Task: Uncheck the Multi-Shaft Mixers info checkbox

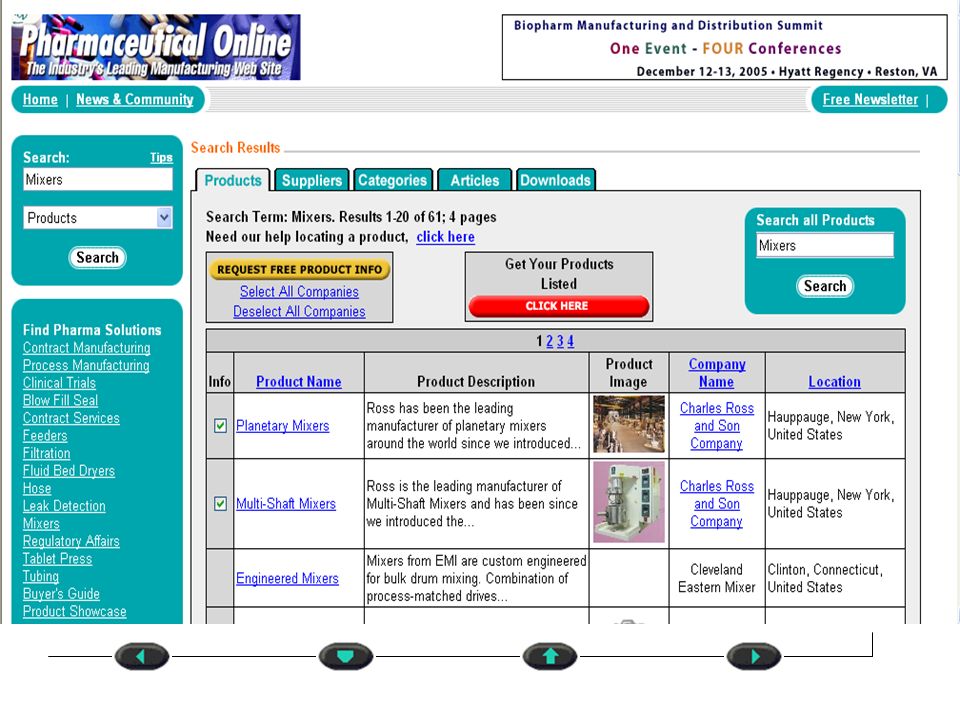Action: 220,503
